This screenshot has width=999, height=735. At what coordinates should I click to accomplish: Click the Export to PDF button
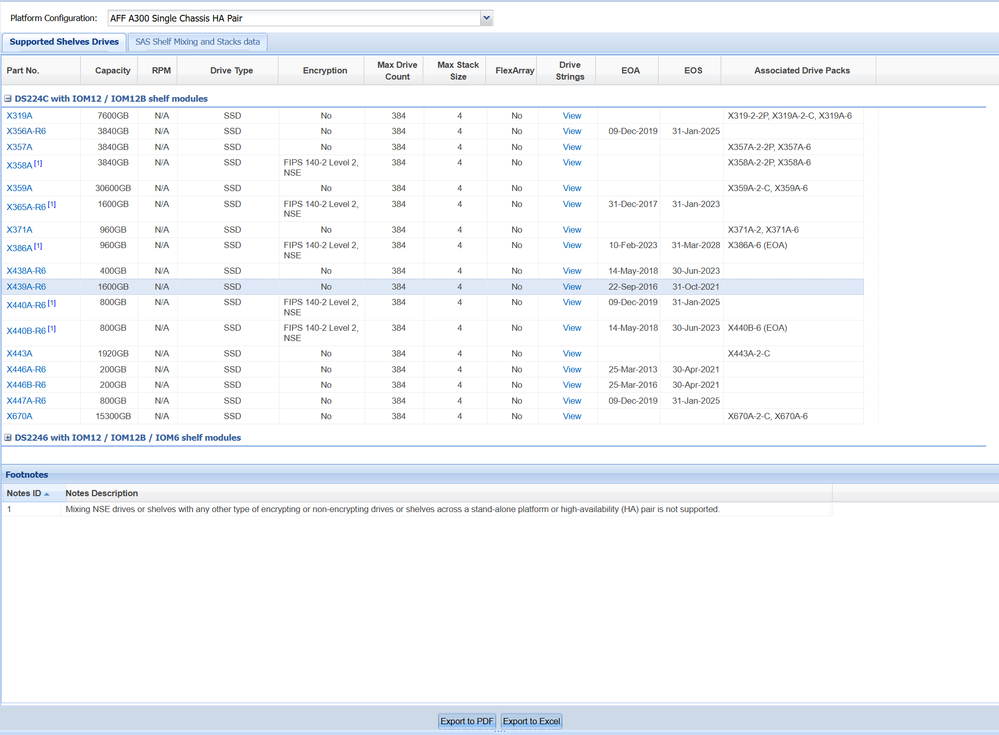(466, 721)
